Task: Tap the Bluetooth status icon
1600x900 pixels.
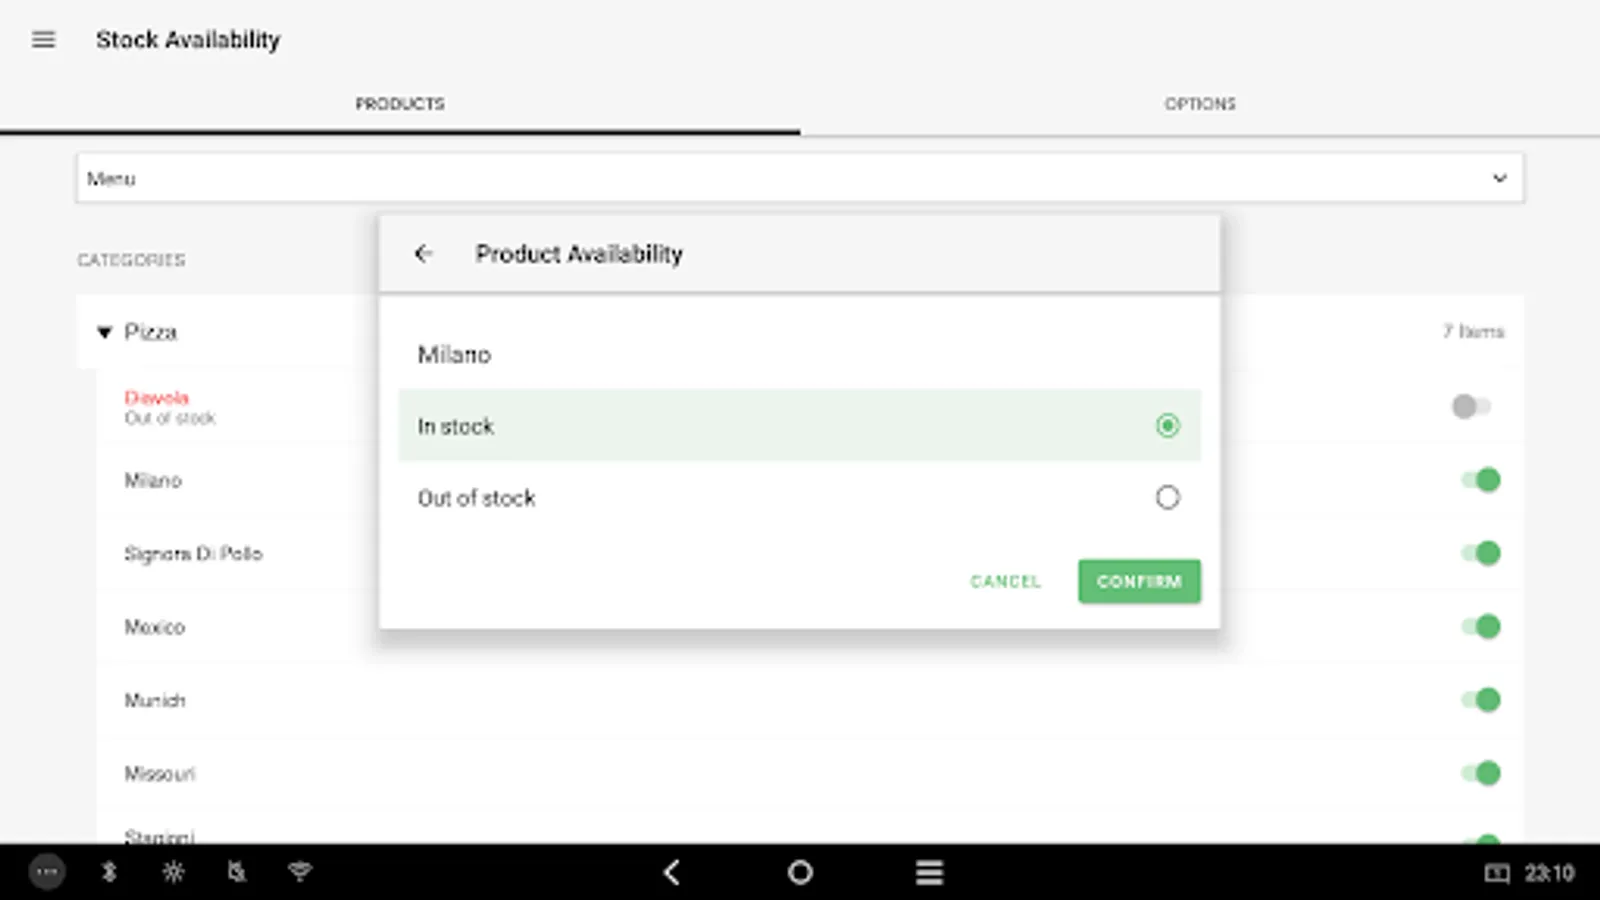Action: click(x=109, y=872)
